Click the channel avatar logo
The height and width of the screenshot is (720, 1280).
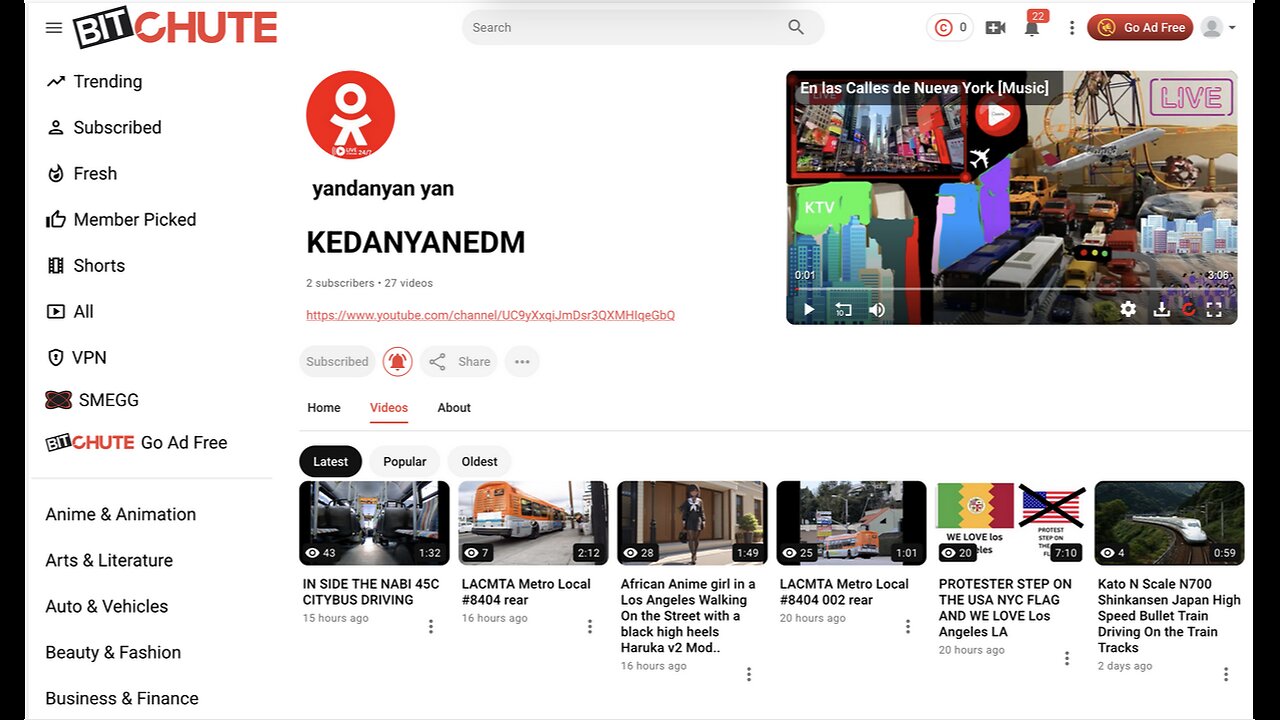coord(350,115)
